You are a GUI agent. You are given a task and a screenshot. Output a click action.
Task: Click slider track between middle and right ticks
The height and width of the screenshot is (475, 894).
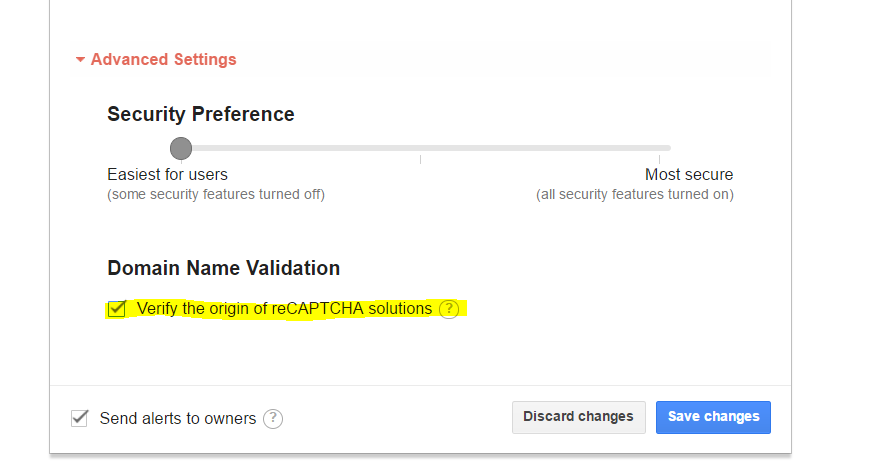click(x=540, y=149)
